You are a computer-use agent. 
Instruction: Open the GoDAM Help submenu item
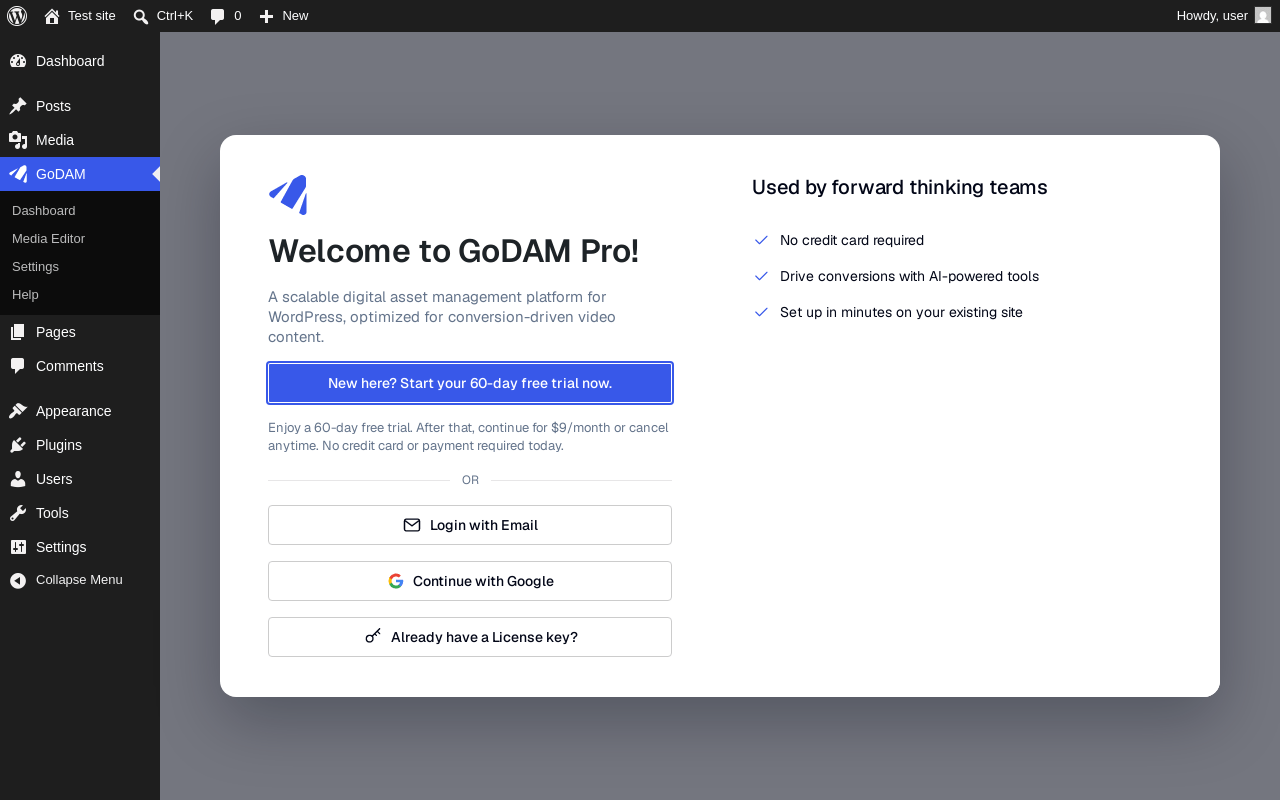(80, 295)
